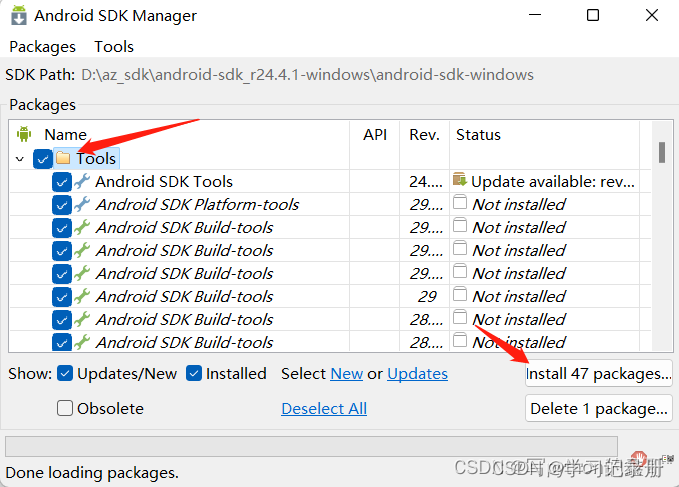
Task: Click the Tools folder icon
Action: (64, 158)
